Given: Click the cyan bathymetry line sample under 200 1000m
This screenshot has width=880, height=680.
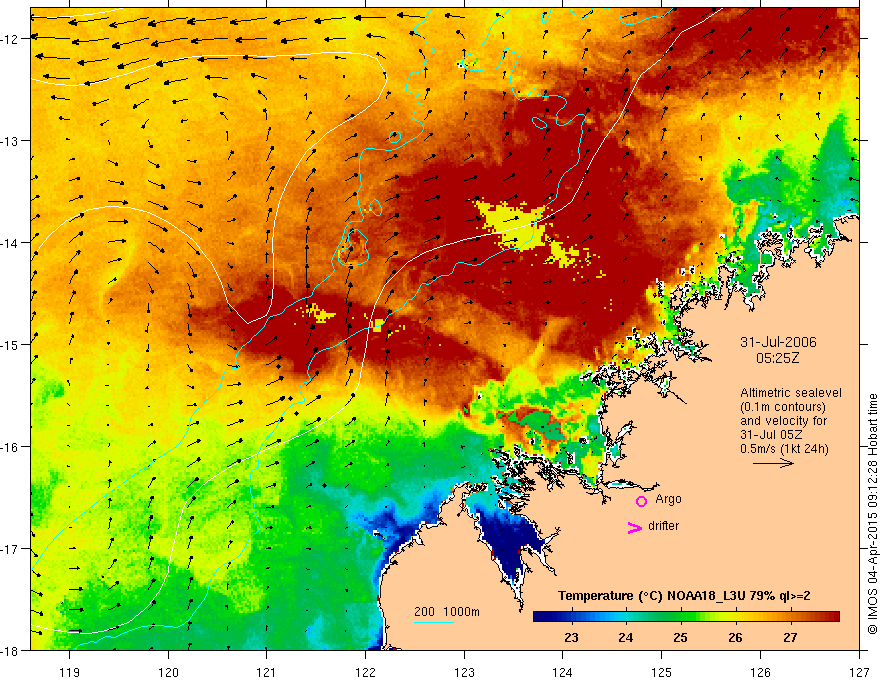Looking at the screenshot, I should 434,622.
